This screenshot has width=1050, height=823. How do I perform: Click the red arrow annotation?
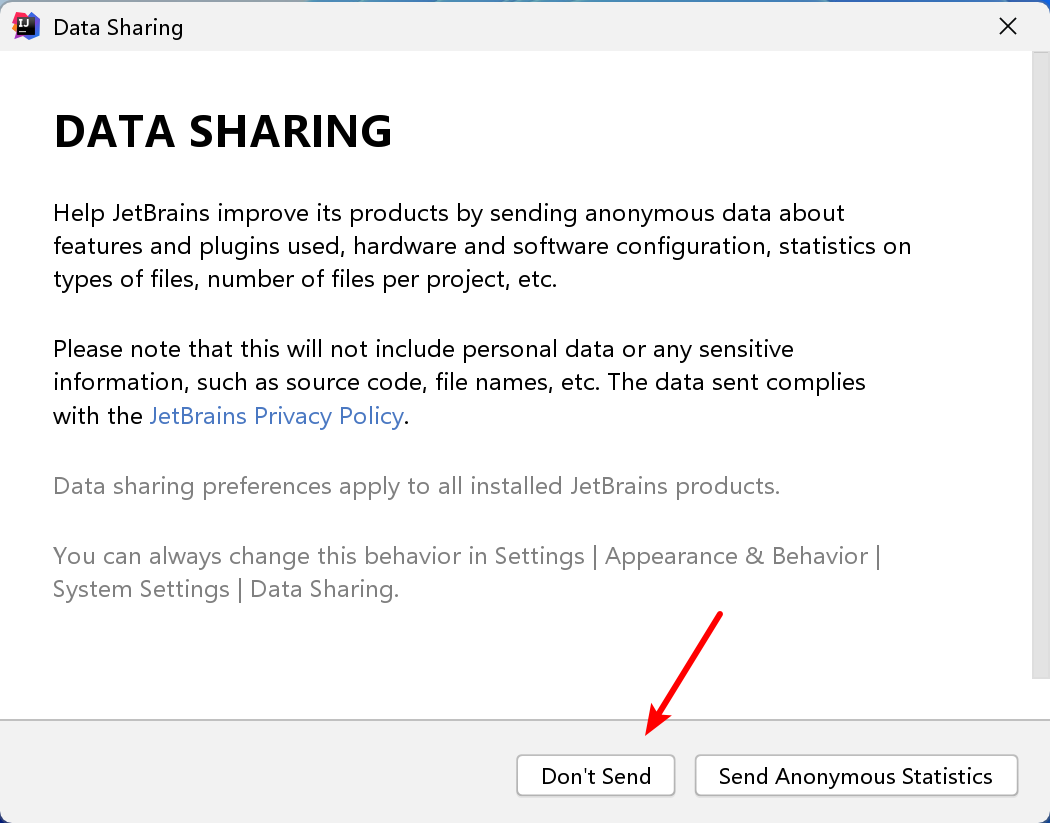click(684, 672)
